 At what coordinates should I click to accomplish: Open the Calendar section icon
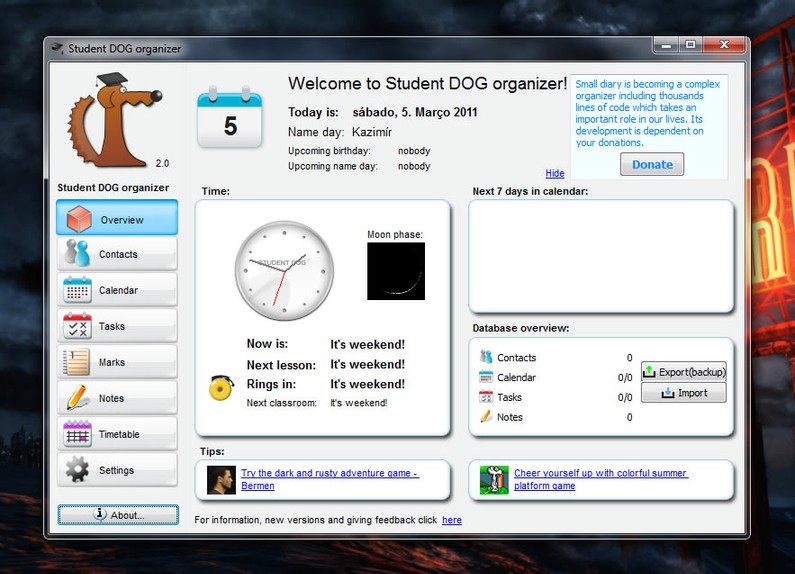(78, 290)
